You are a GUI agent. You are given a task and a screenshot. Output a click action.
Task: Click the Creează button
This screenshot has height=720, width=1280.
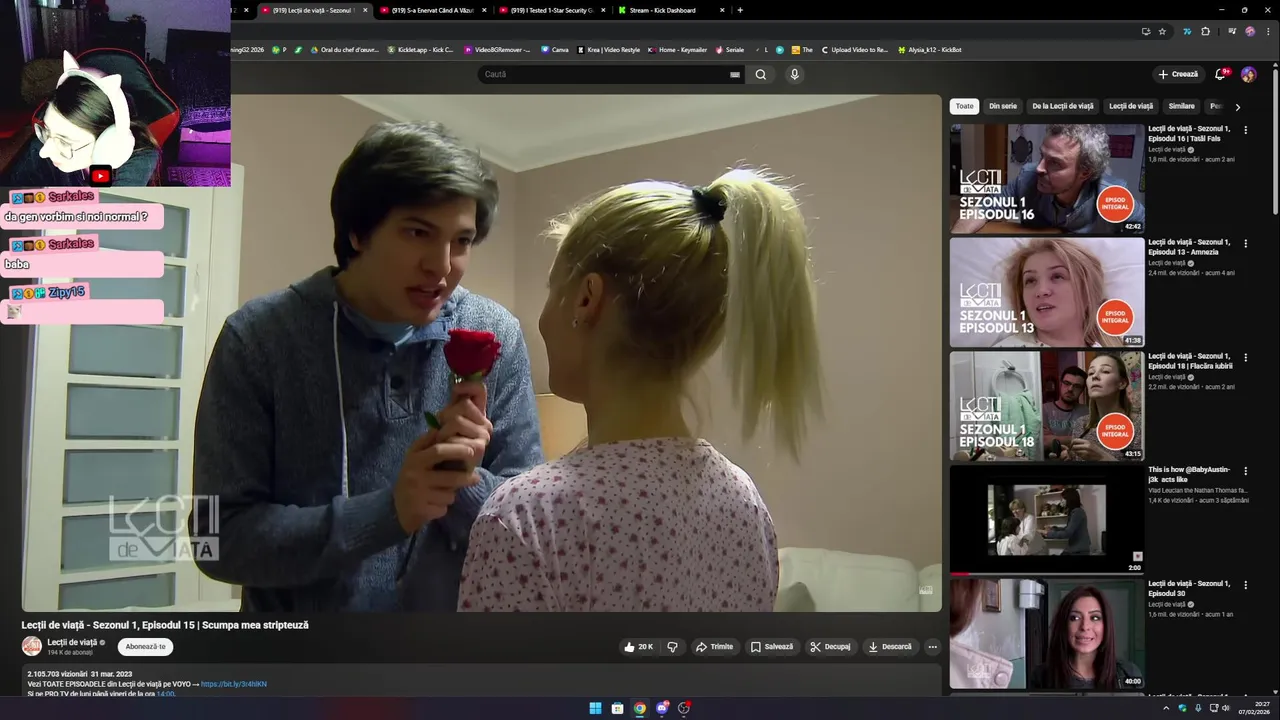[1178, 74]
